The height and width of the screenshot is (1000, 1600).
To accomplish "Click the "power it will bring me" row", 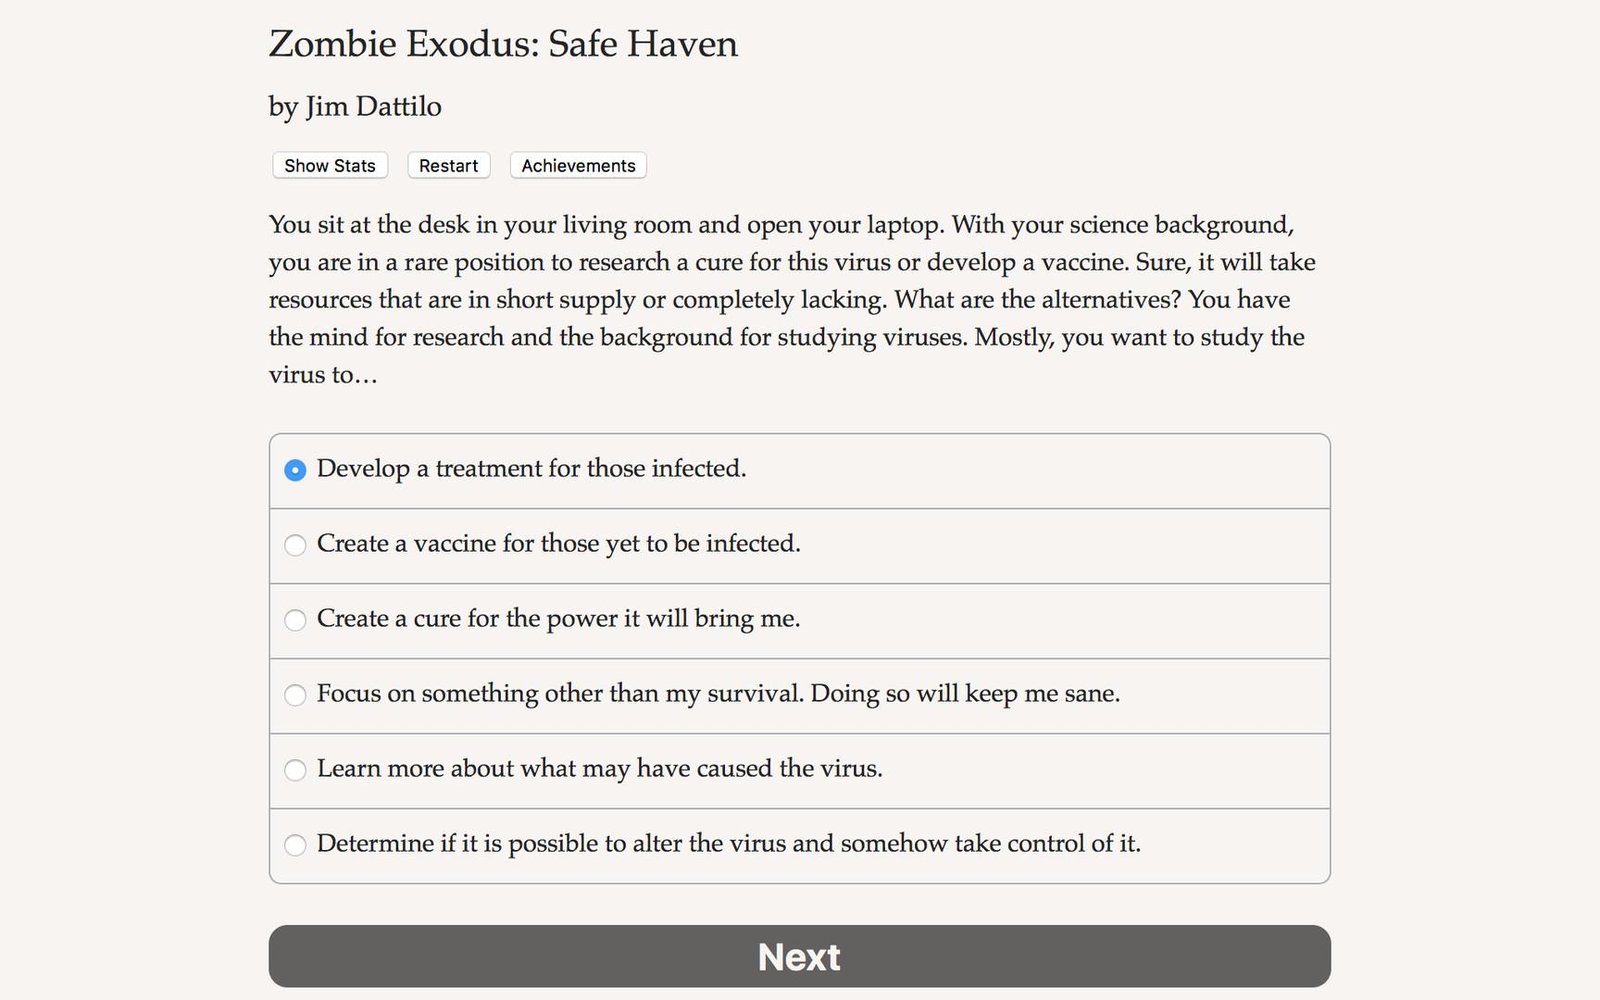I will tap(558, 619).
